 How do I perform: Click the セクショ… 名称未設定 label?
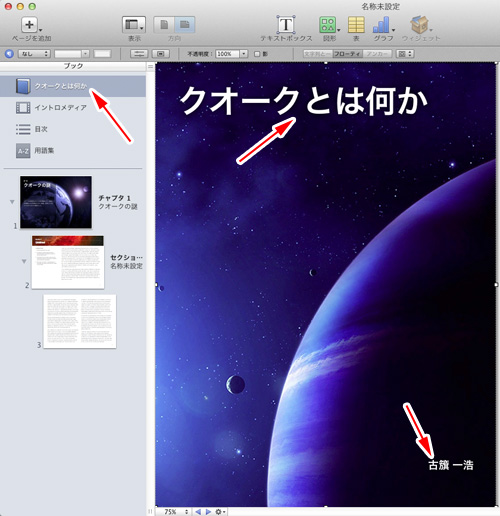[126, 262]
